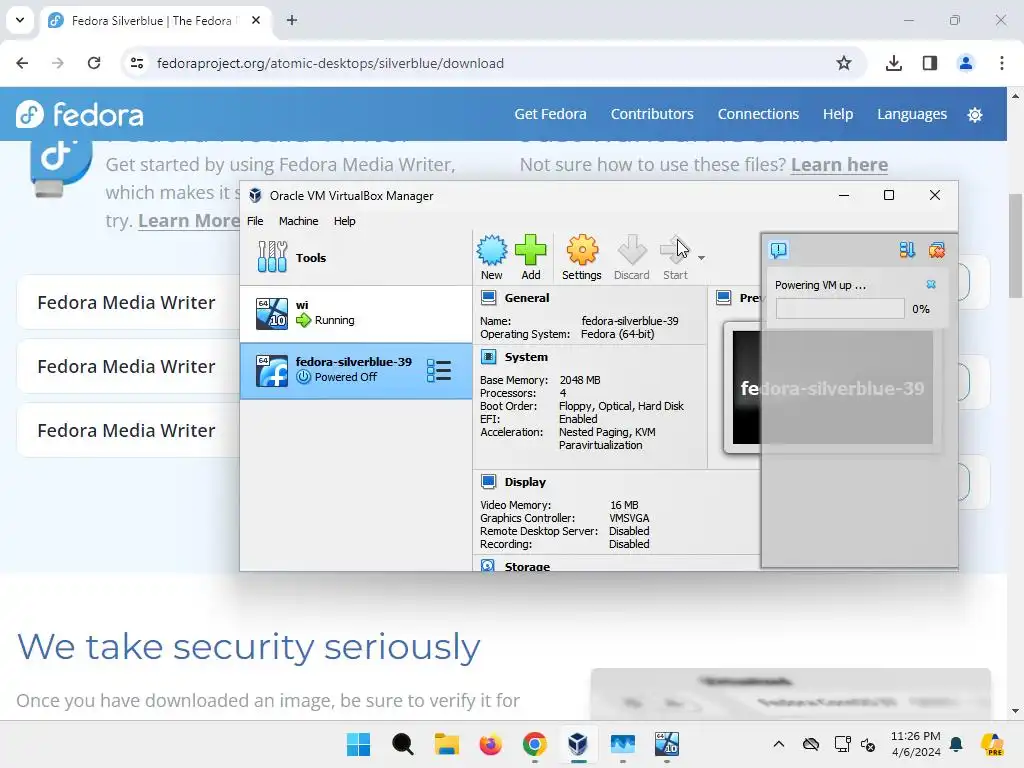
Task: Click the sort notifications icon in panel
Action: coord(906,249)
